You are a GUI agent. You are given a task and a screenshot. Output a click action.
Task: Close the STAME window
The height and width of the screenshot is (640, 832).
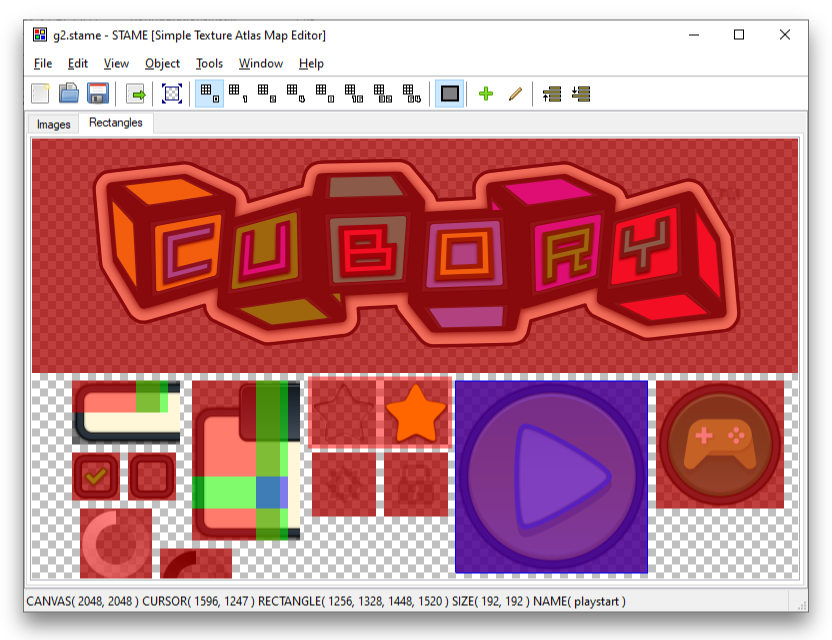pos(785,35)
